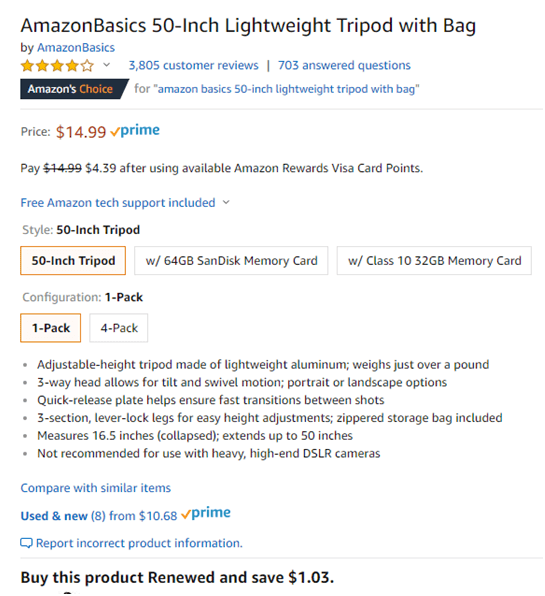Click the star rating icons
Image resolution: width=545 pixels, height=596 pixels.
57,66
